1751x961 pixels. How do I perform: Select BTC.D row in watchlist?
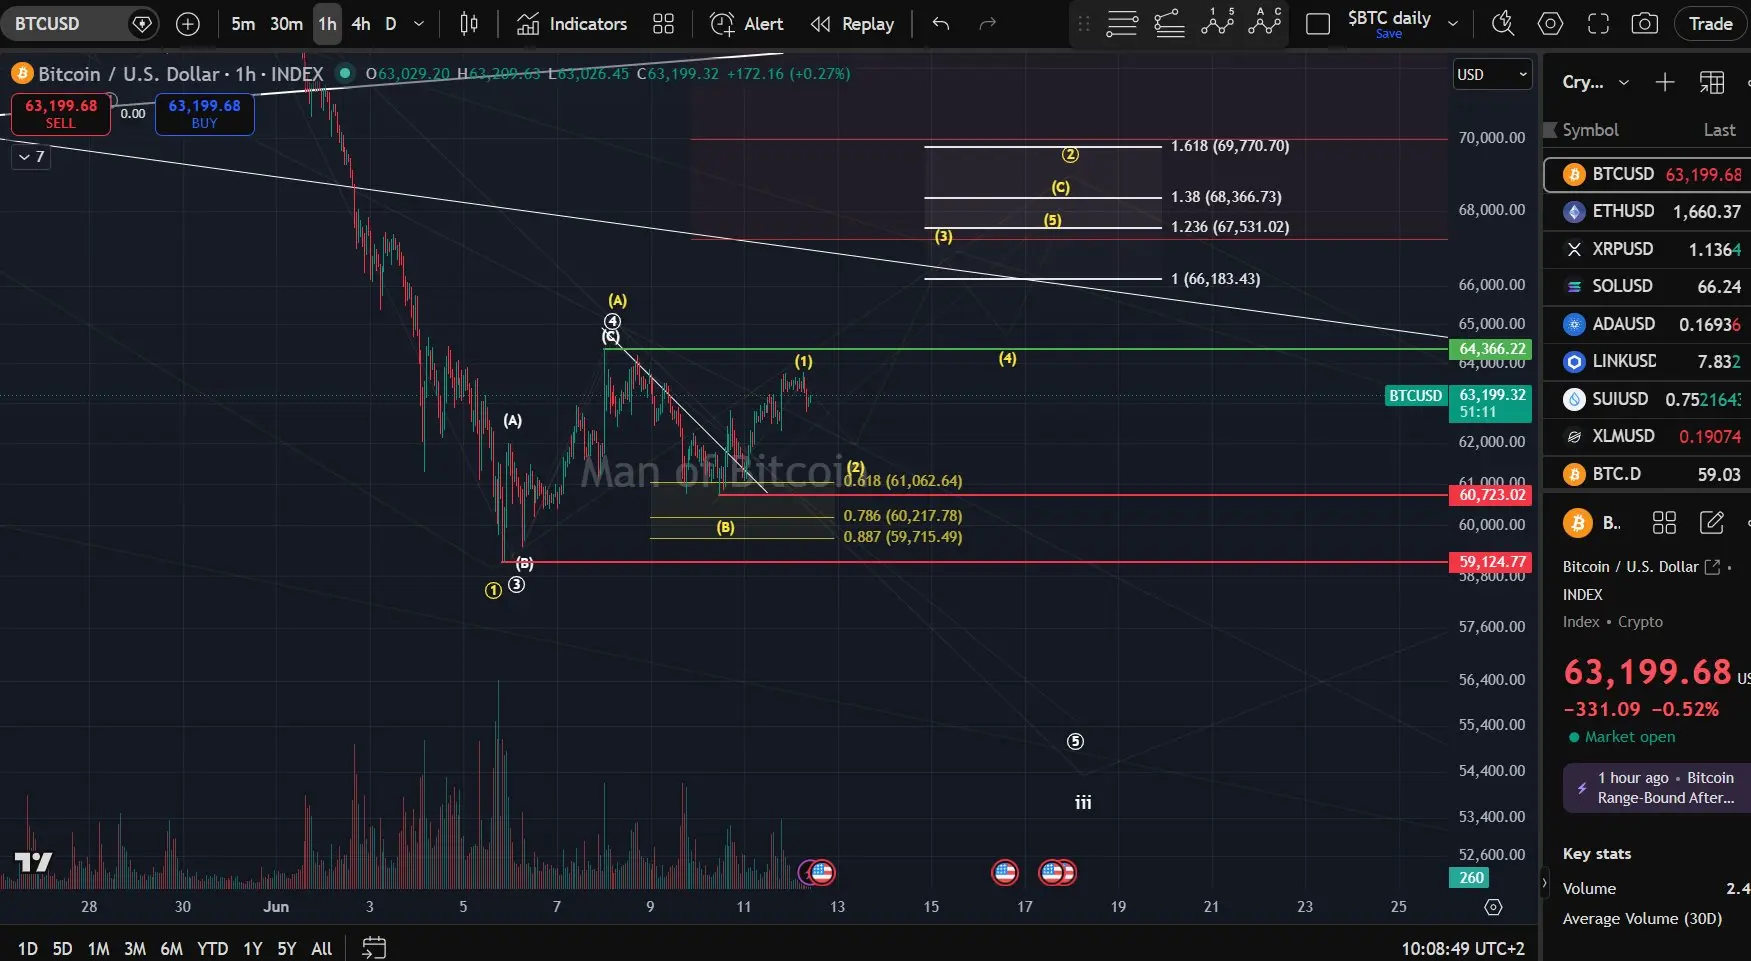pos(1647,474)
